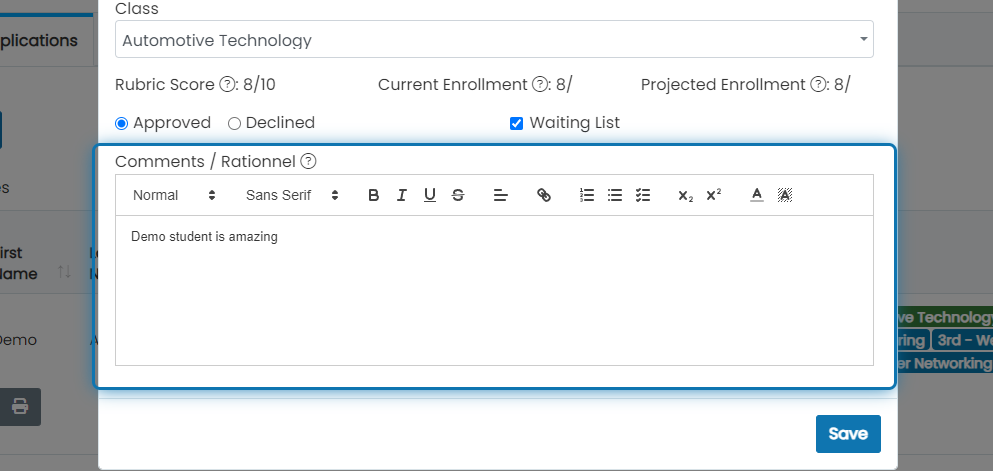The image size is (993, 471).
Task: Open the text color picker
Action: pyautogui.click(x=757, y=196)
